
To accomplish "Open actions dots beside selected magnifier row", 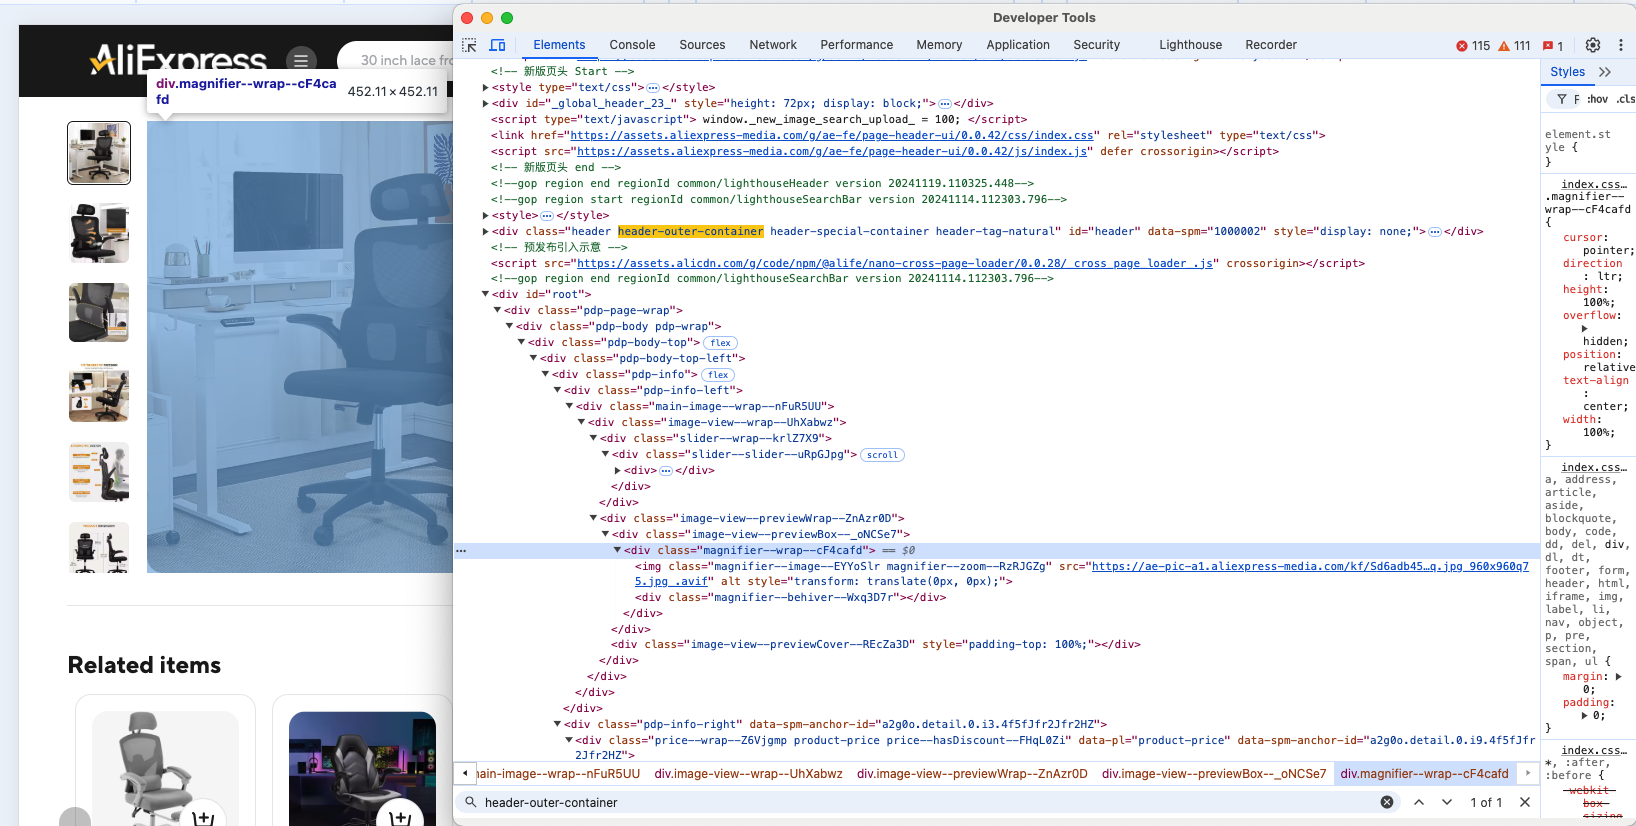I will [461, 551].
